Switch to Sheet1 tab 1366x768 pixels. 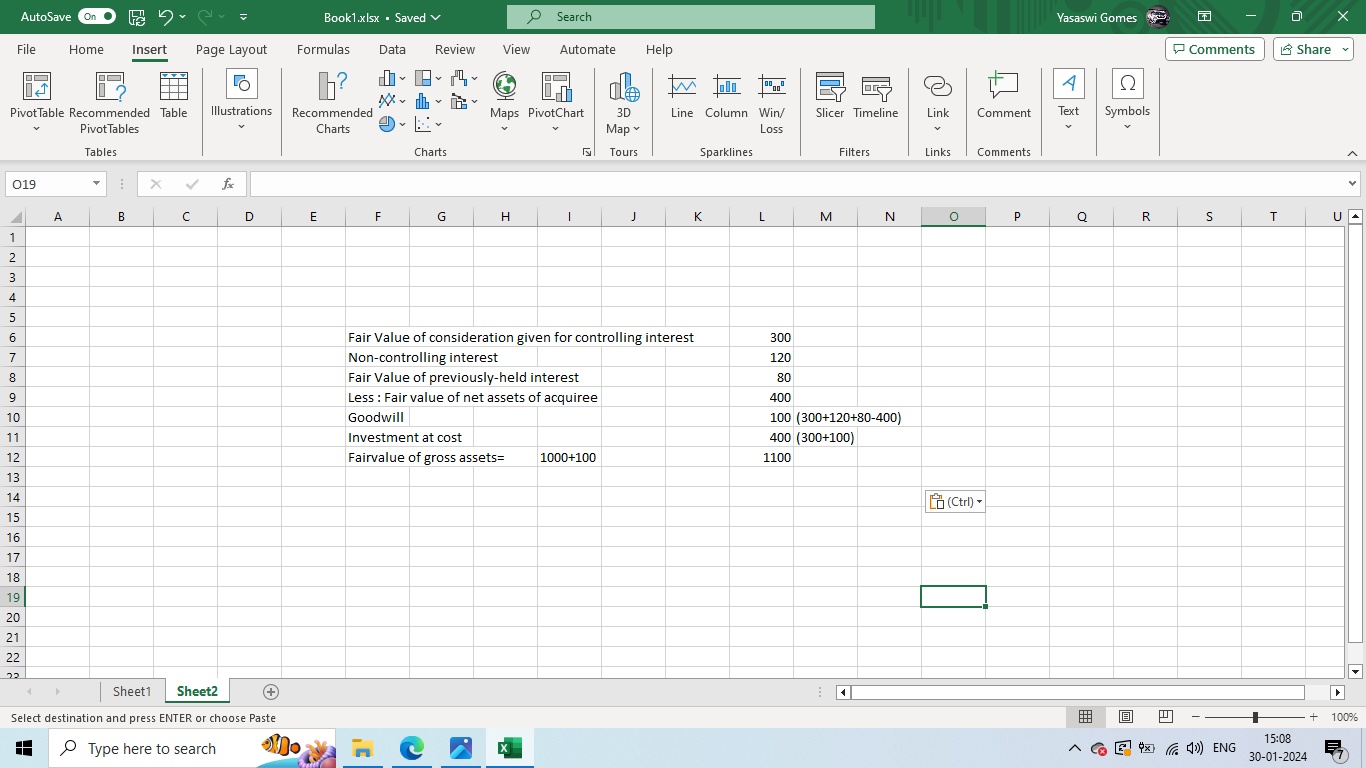pos(131,691)
